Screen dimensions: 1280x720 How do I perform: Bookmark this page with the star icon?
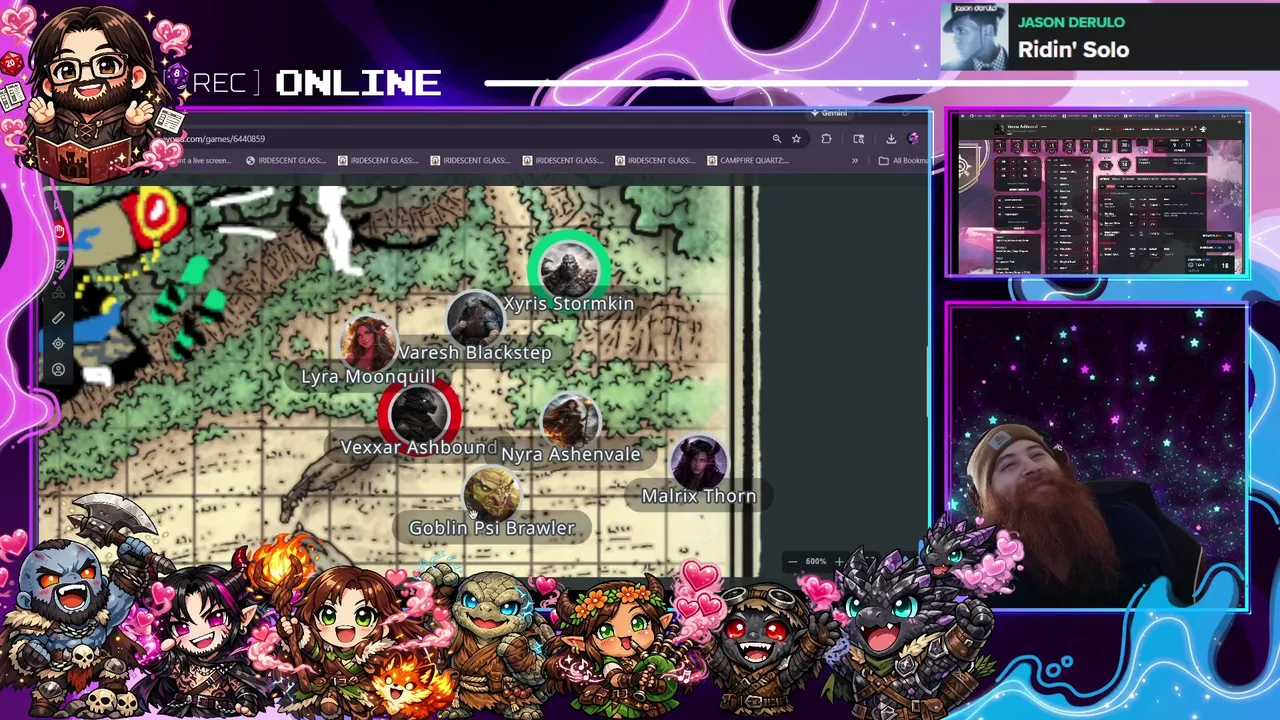(x=796, y=139)
